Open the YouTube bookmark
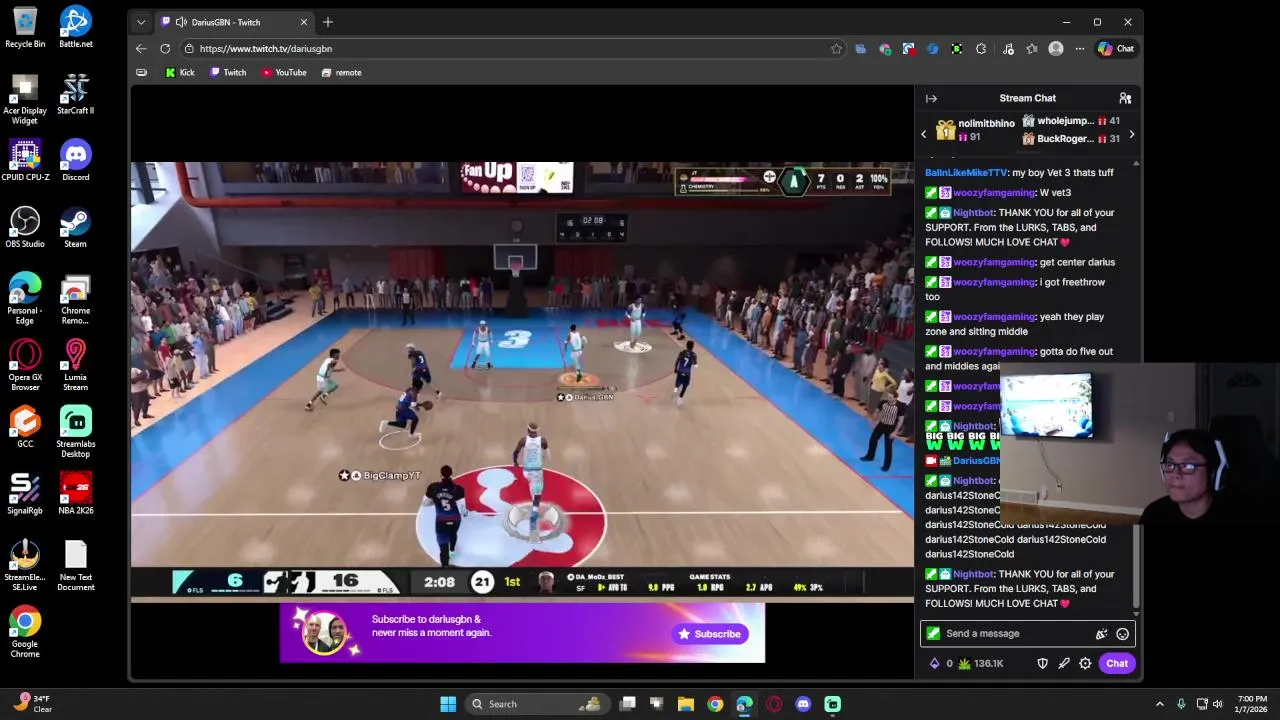 click(x=284, y=72)
